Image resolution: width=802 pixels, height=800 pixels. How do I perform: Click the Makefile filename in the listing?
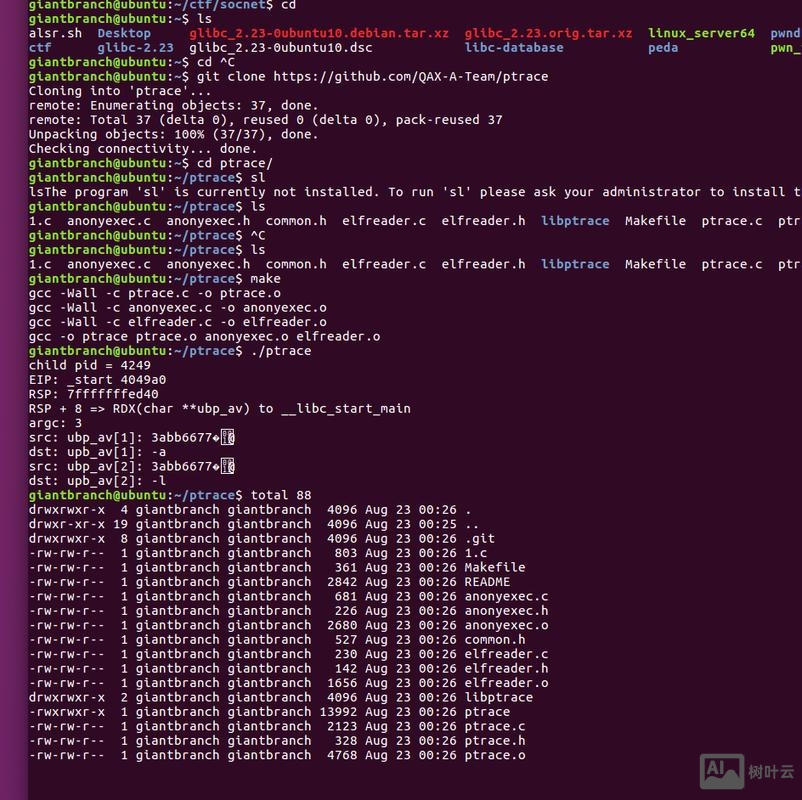(656, 220)
